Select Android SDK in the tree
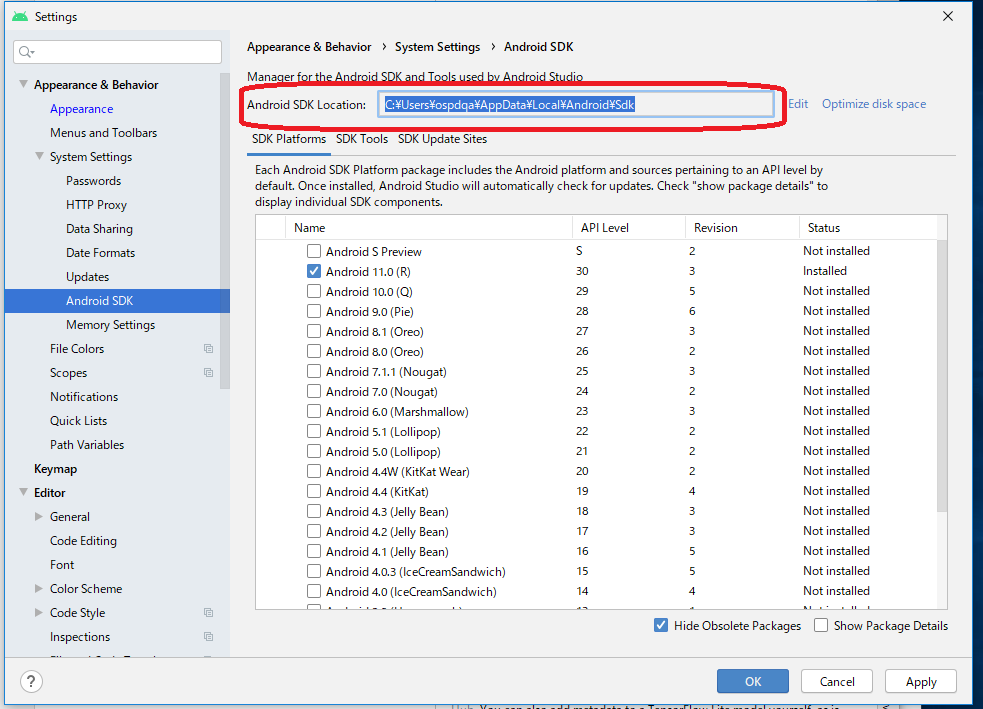983x709 pixels. click(117, 301)
